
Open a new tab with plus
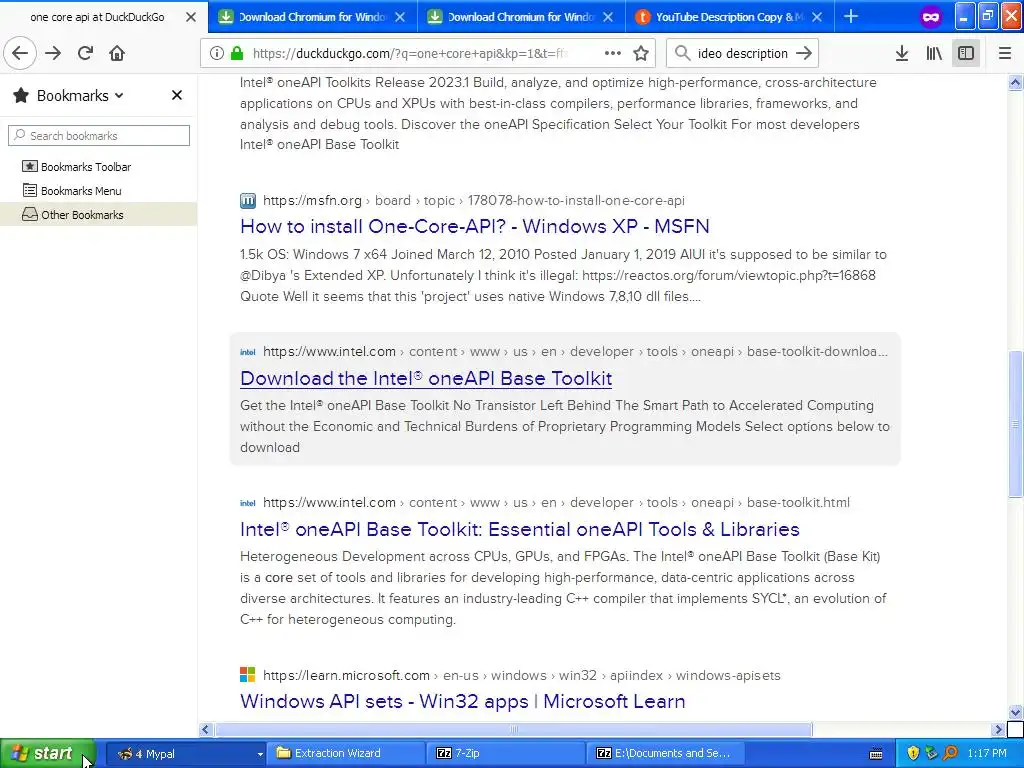(851, 16)
